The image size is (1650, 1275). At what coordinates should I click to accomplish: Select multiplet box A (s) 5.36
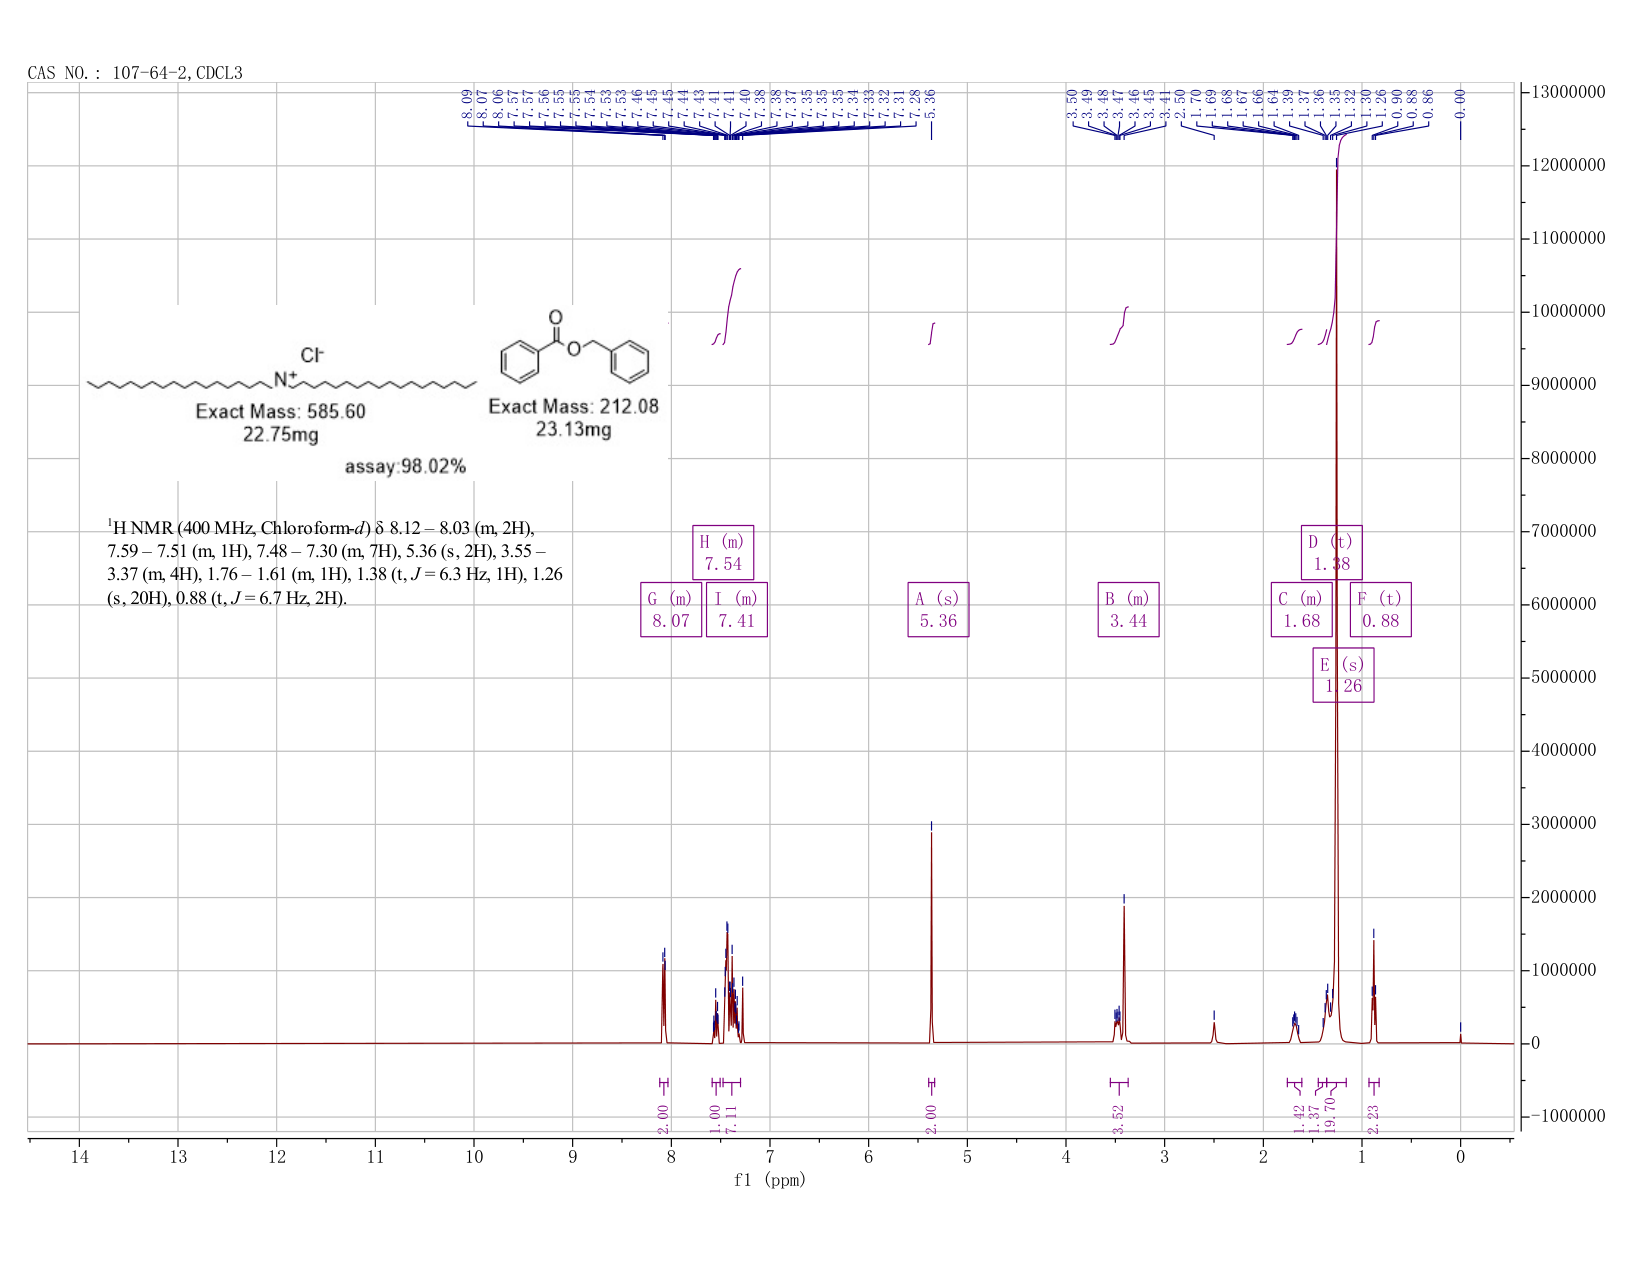(938, 610)
